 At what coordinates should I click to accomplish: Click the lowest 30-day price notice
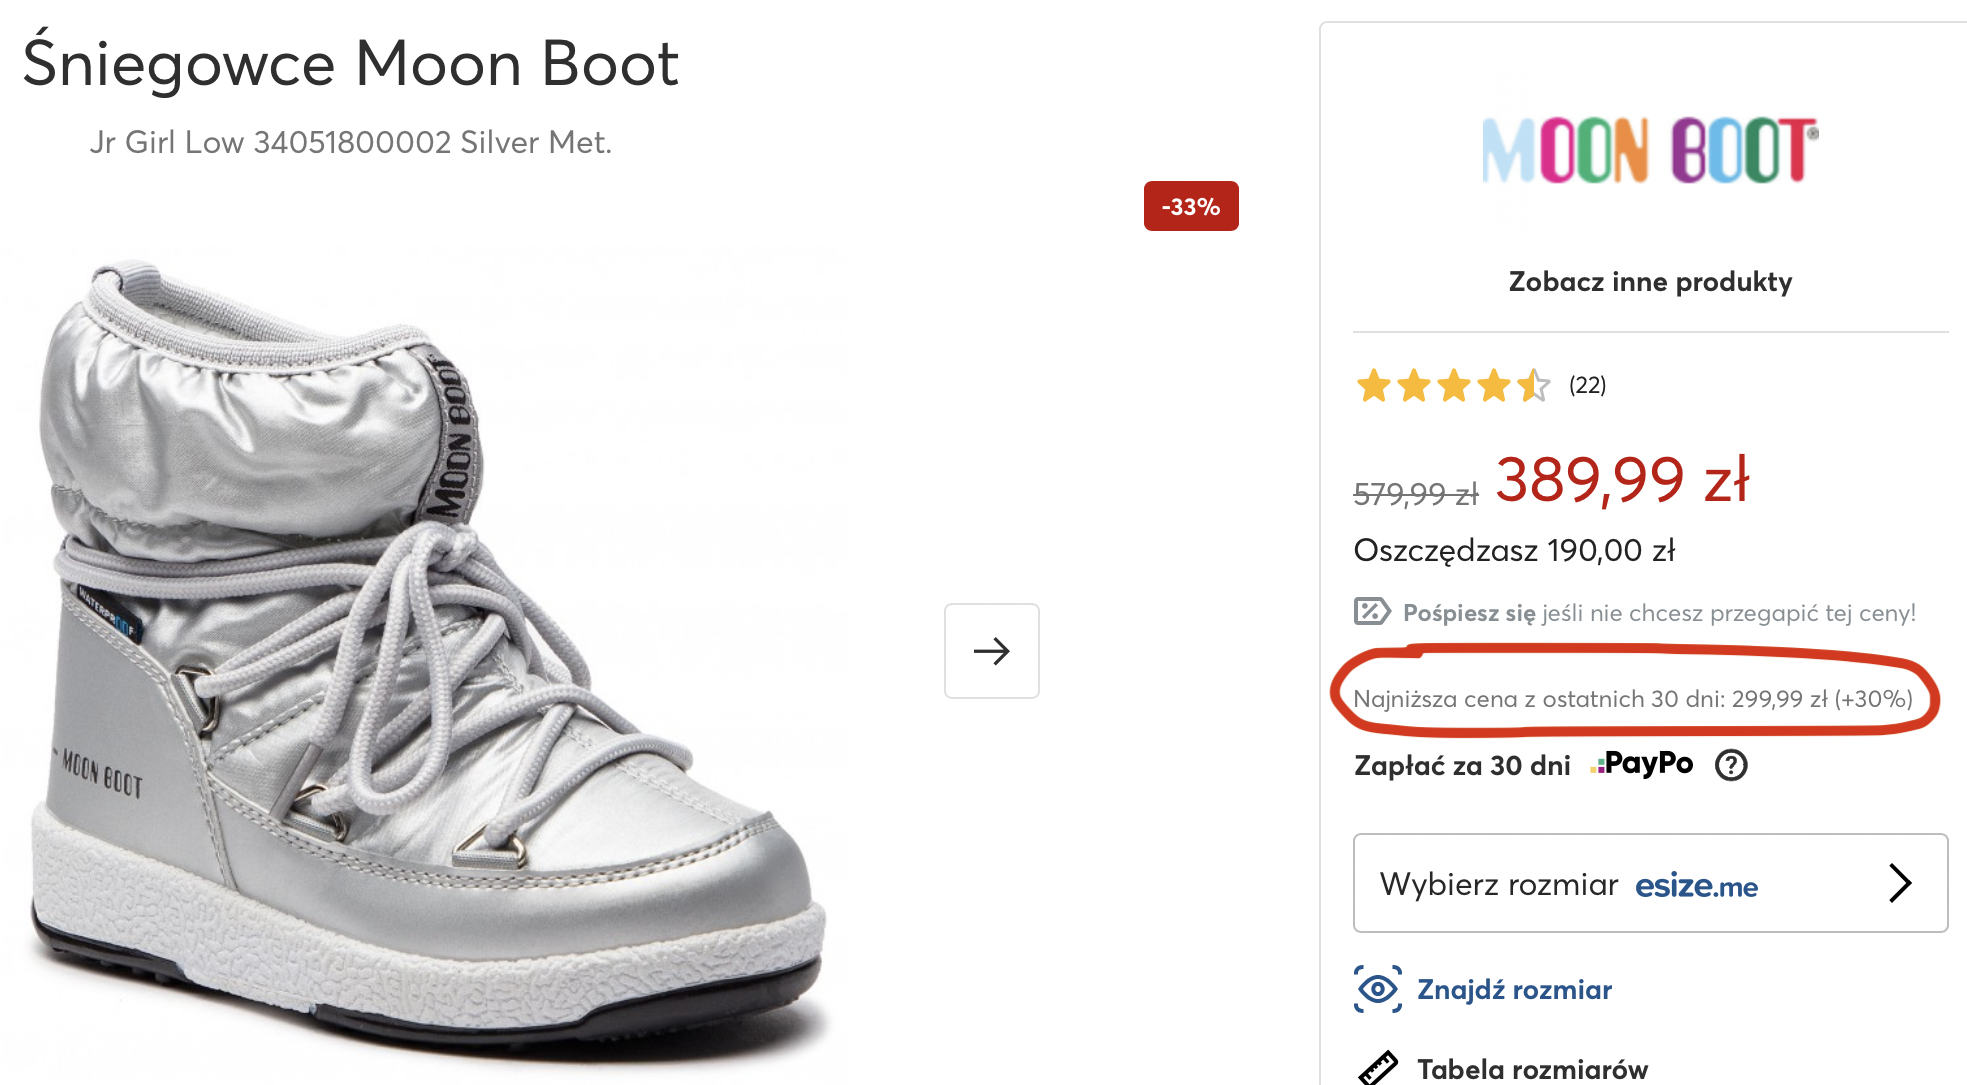tap(1632, 699)
